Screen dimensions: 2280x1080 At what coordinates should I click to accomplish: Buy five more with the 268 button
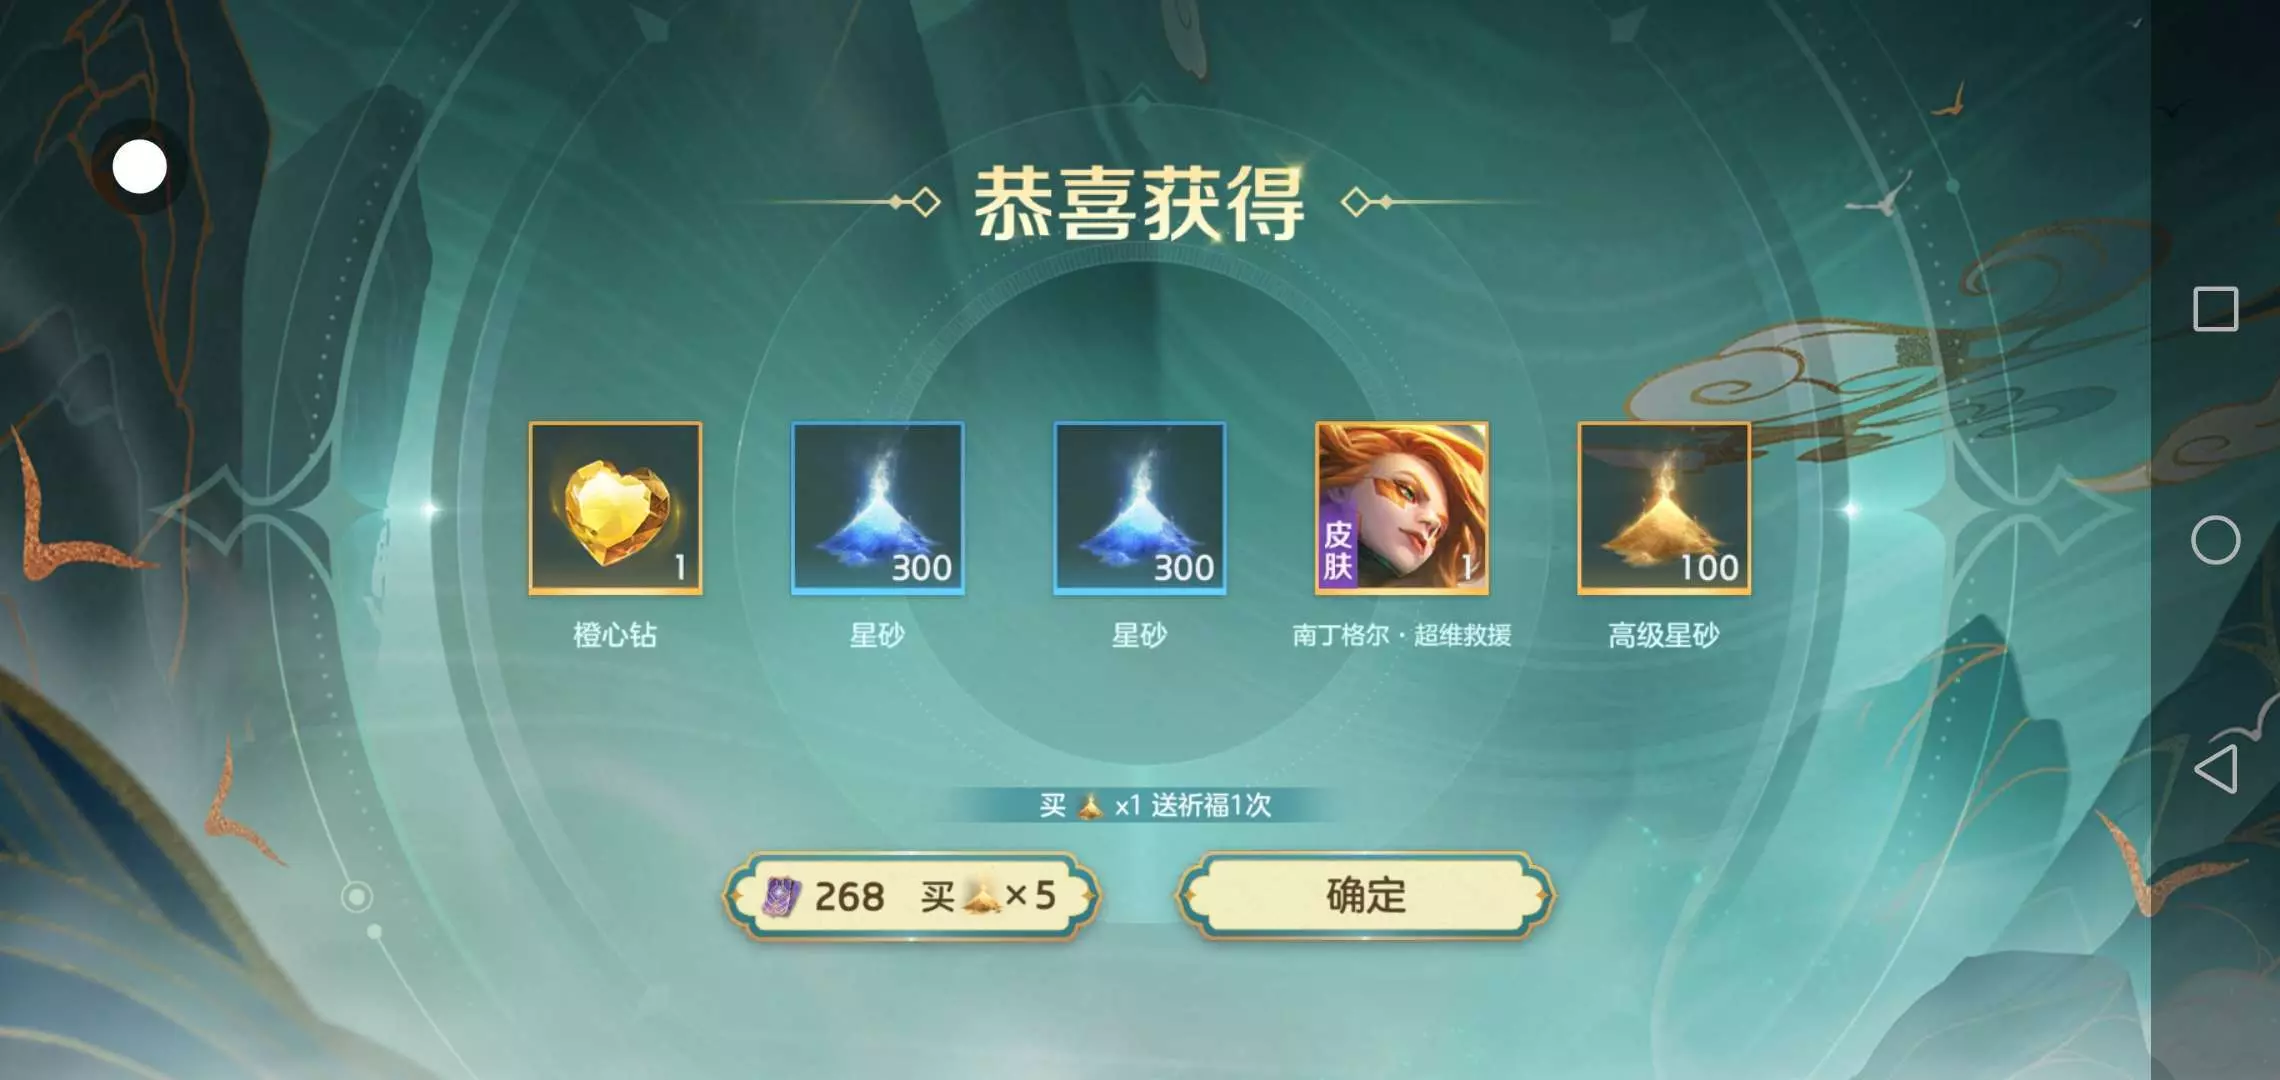911,896
